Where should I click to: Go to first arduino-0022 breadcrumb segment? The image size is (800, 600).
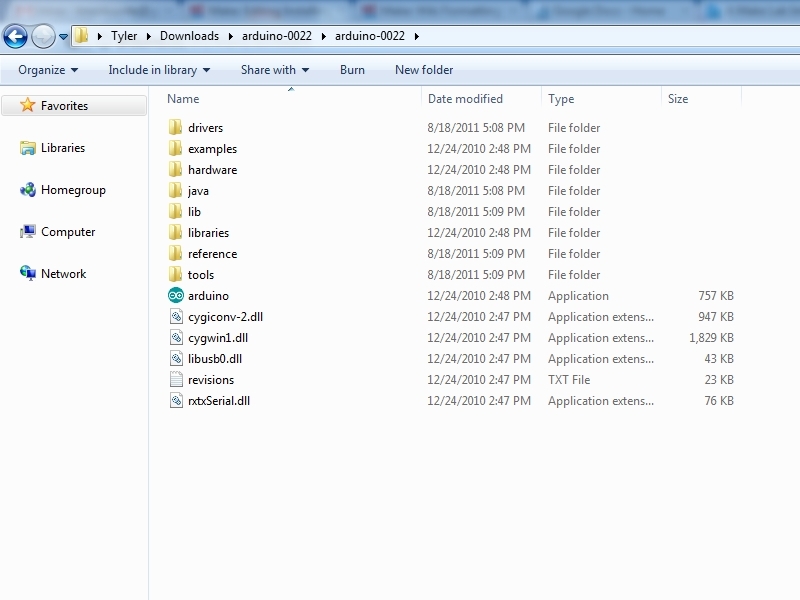[x=277, y=36]
